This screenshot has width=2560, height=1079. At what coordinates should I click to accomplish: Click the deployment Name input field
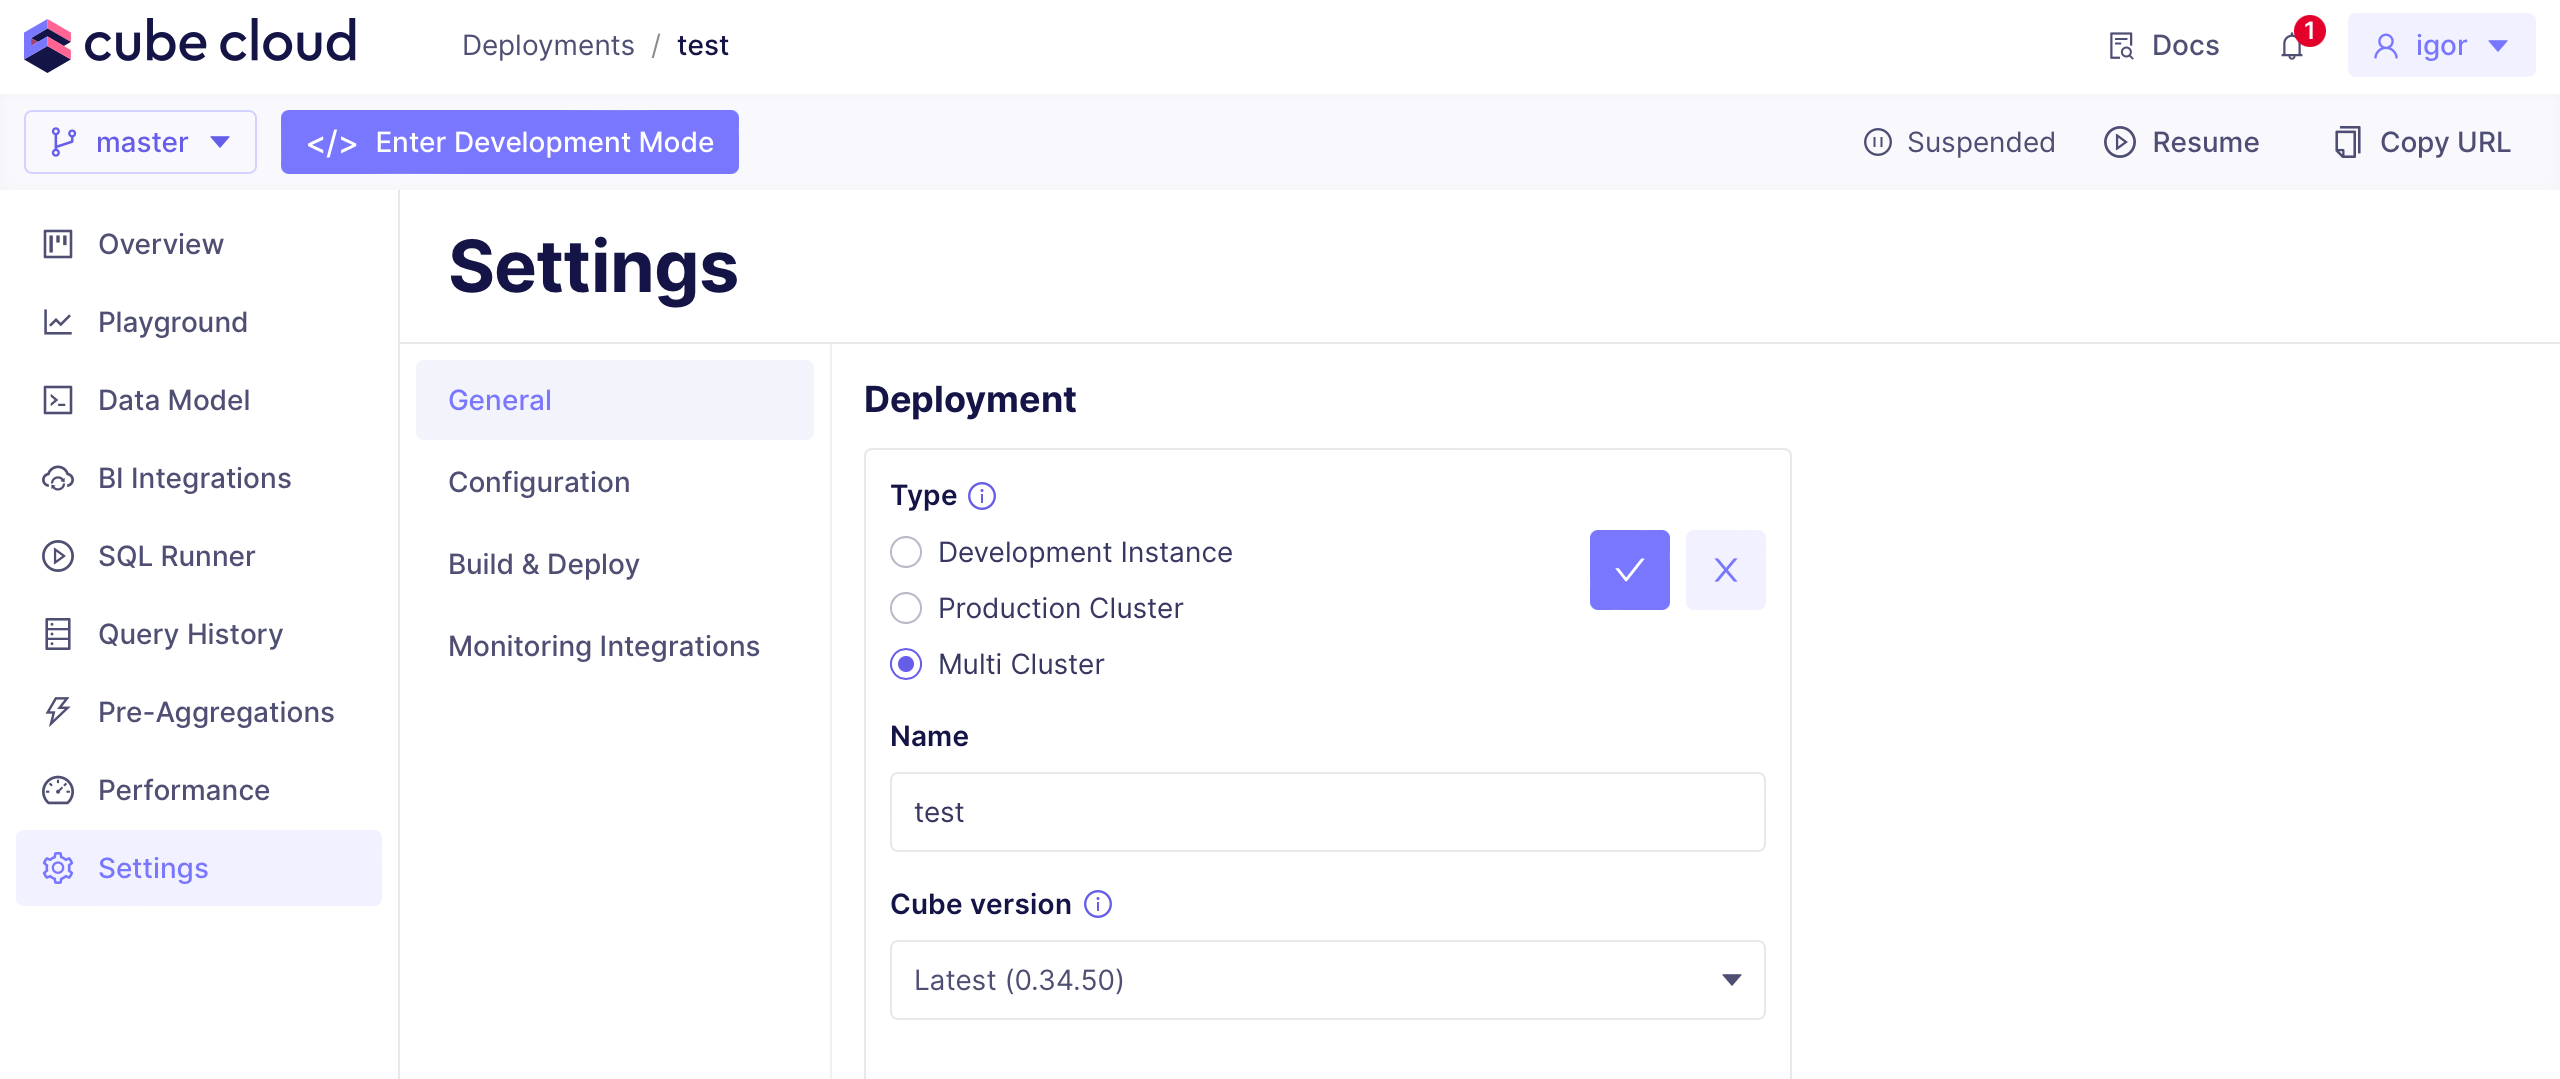point(1327,812)
